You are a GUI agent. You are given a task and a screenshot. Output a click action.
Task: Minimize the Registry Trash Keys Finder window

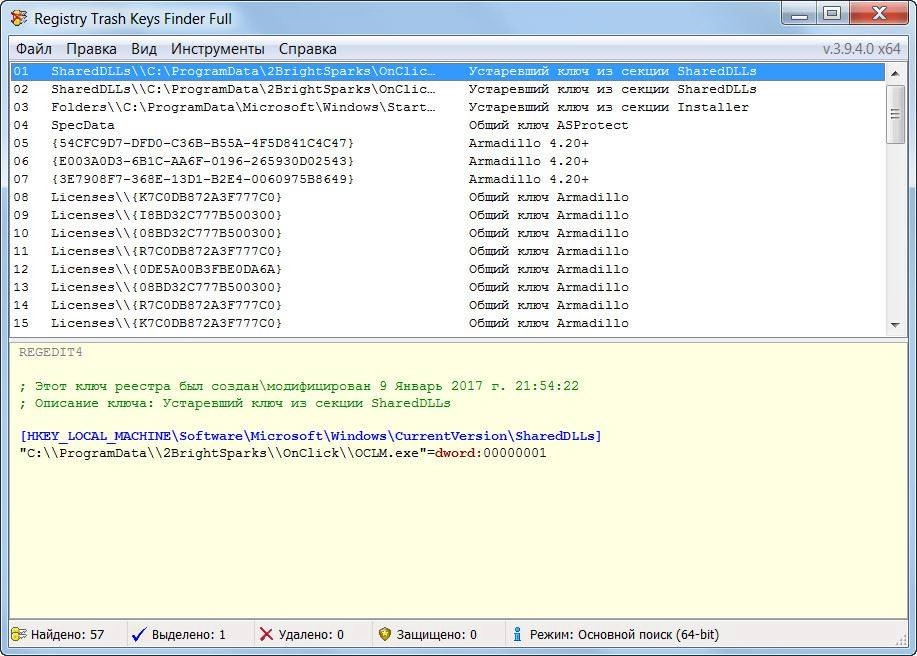[799, 14]
